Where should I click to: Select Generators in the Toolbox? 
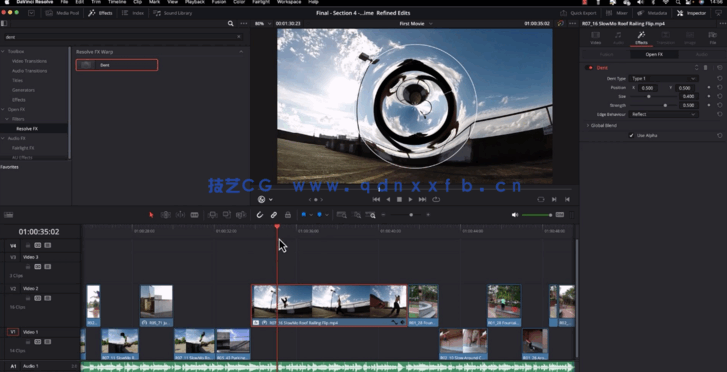[23, 90]
